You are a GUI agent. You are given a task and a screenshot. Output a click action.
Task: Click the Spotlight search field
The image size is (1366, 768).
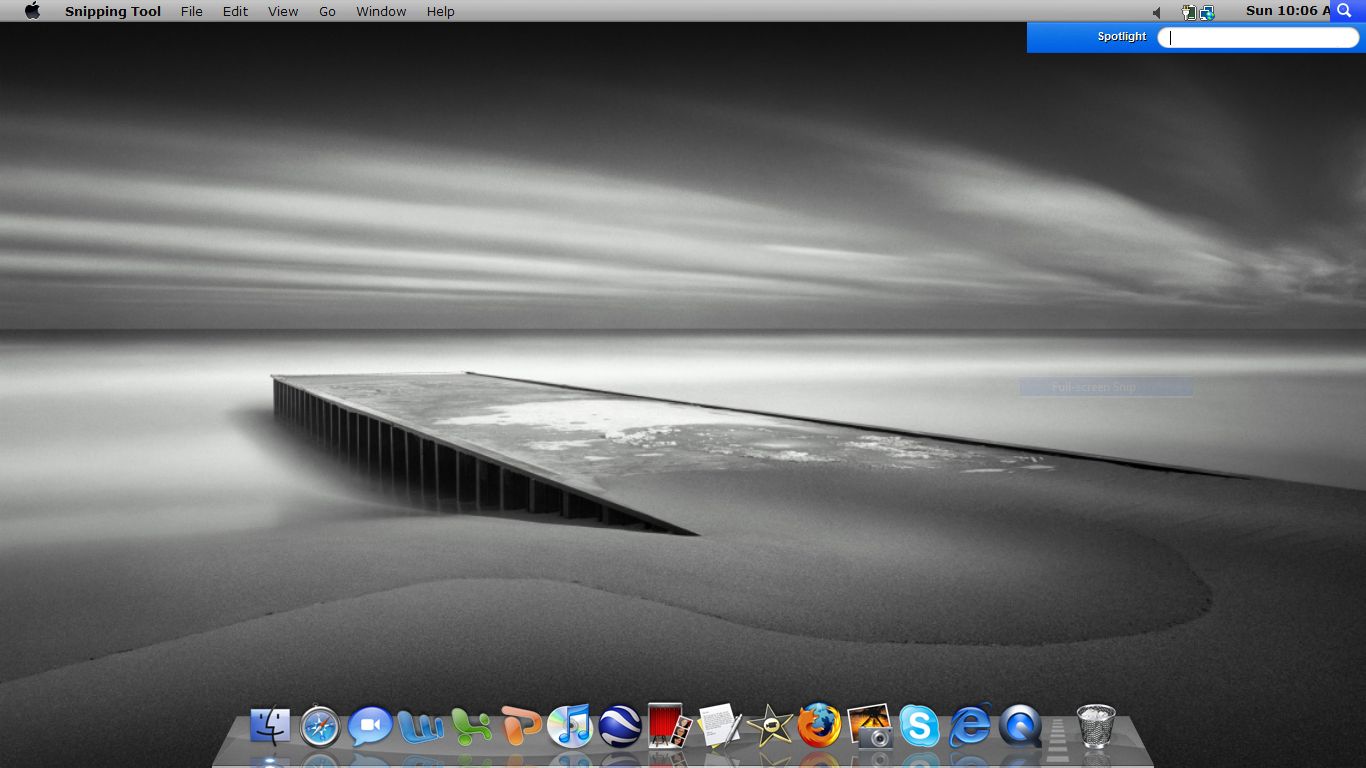pos(1258,38)
